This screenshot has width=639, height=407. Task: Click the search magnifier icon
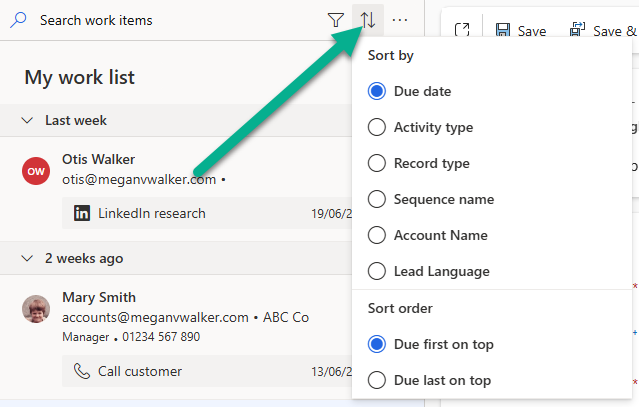click(19, 20)
